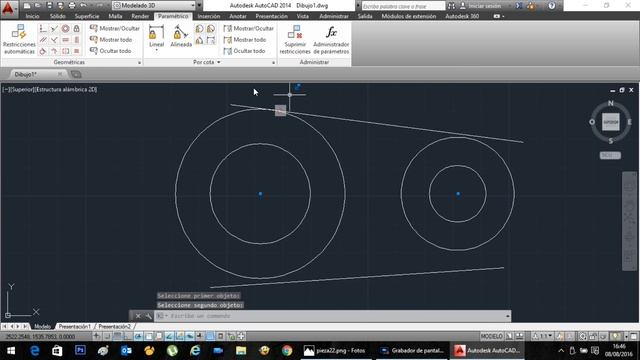Select the equal constraint icon
Viewport: 640px width, 360px height.
point(76,51)
